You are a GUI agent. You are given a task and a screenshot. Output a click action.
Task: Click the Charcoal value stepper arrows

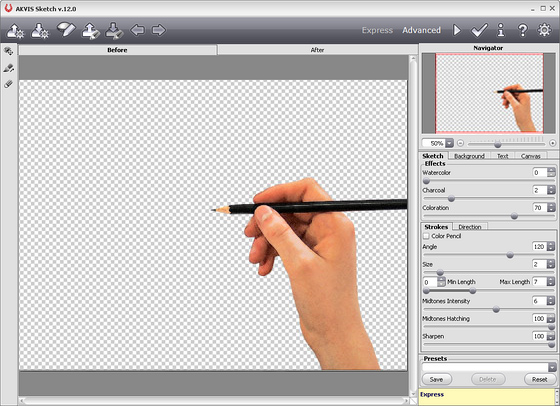pyautogui.click(x=551, y=190)
